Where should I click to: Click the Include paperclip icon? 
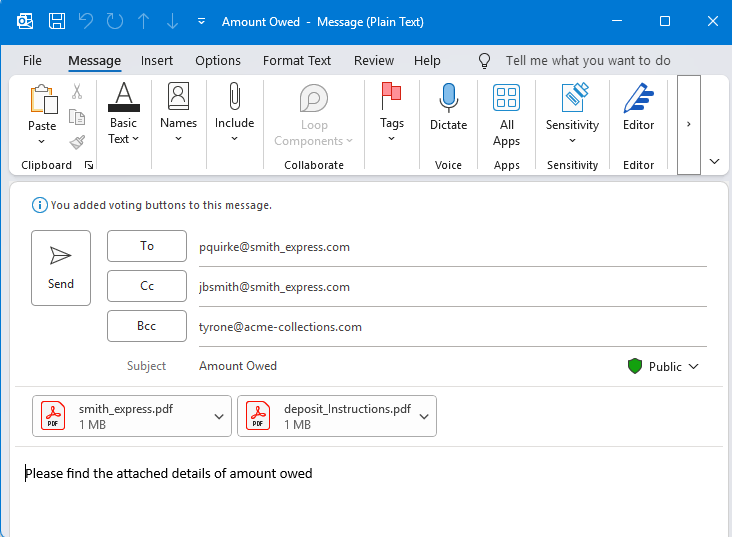coord(234,98)
